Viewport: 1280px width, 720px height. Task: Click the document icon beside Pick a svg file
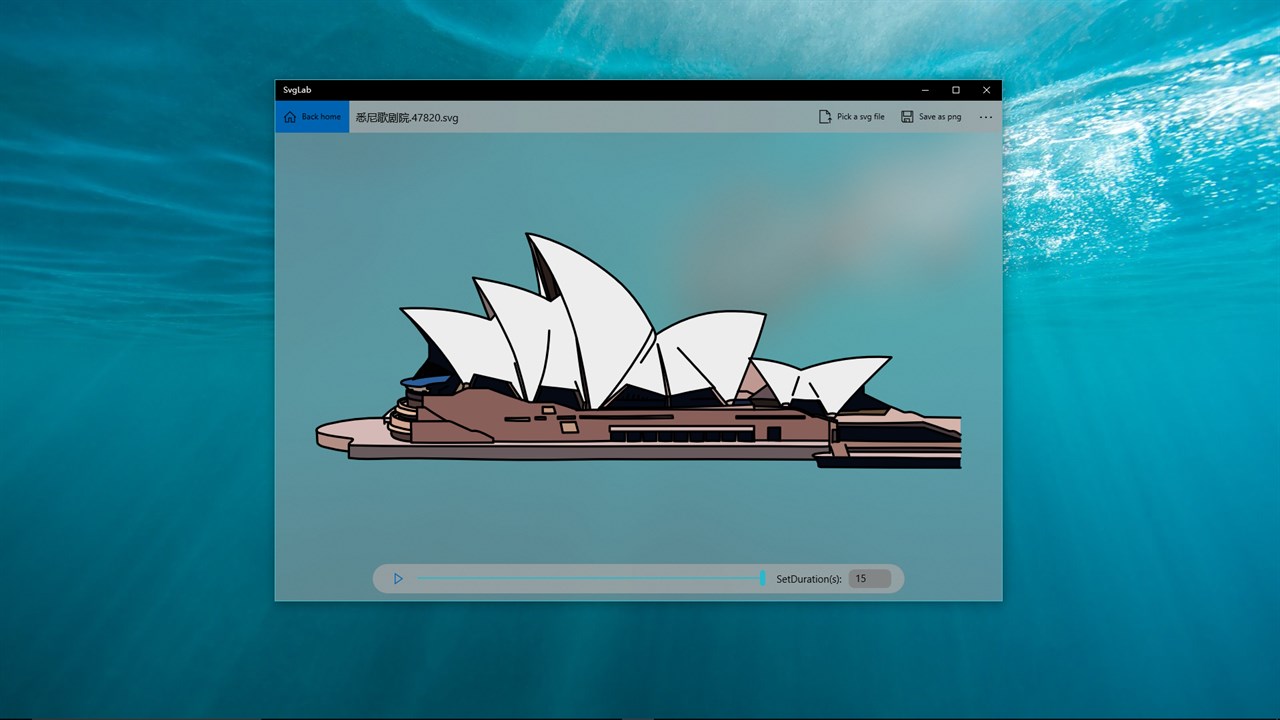pyautogui.click(x=825, y=117)
